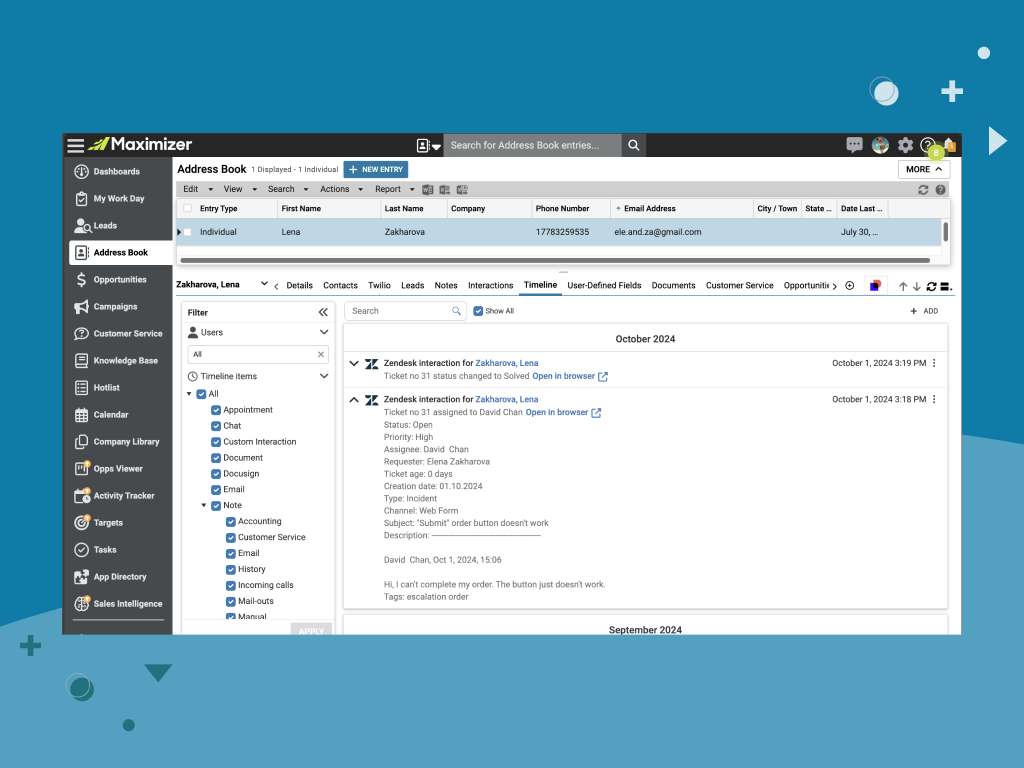The height and width of the screenshot is (768, 1024).
Task: Open the help question mark icon in the top bar
Action: click(x=927, y=145)
